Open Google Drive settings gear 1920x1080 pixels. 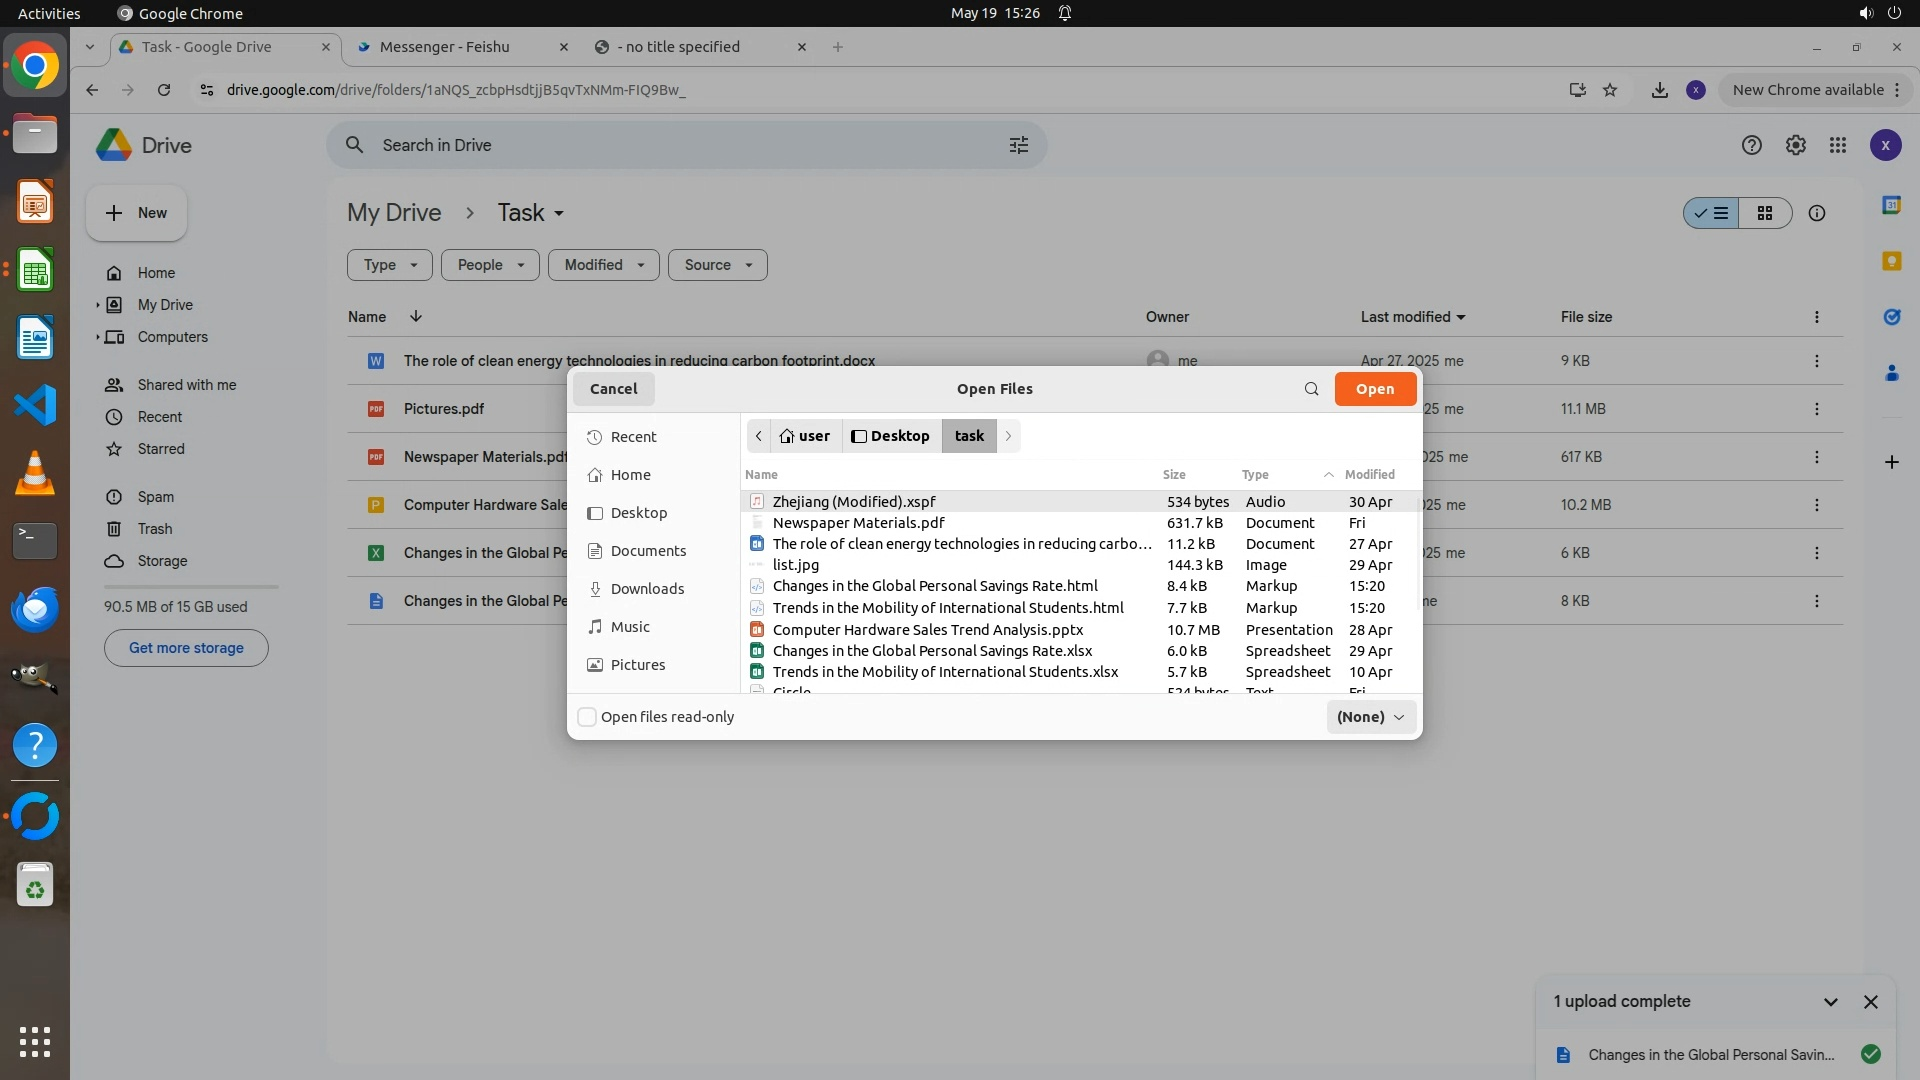[x=1796, y=145]
